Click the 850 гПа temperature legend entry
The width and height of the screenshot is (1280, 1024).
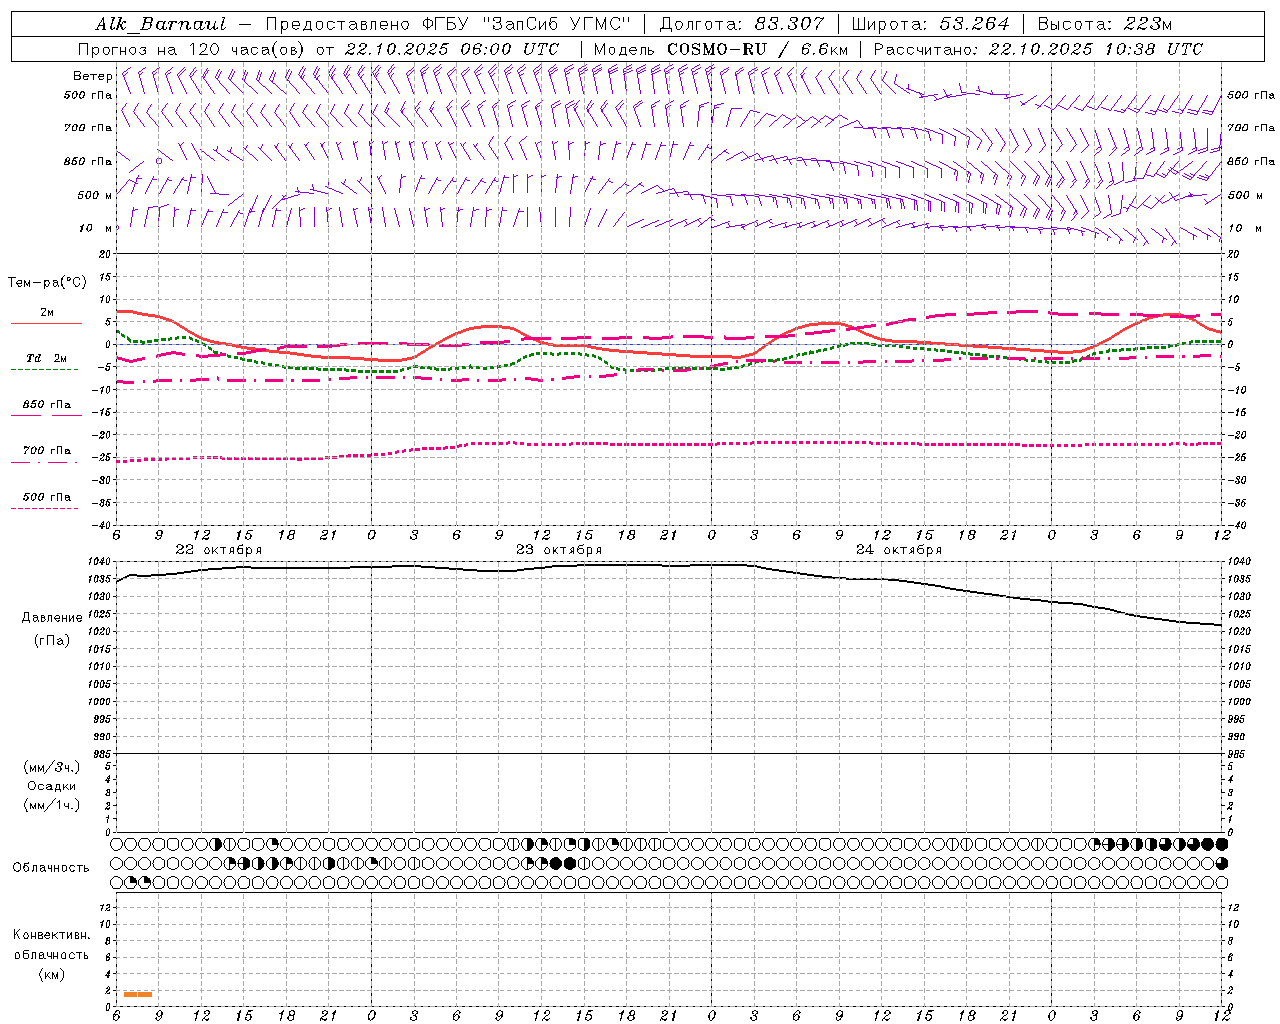click(46, 405)
